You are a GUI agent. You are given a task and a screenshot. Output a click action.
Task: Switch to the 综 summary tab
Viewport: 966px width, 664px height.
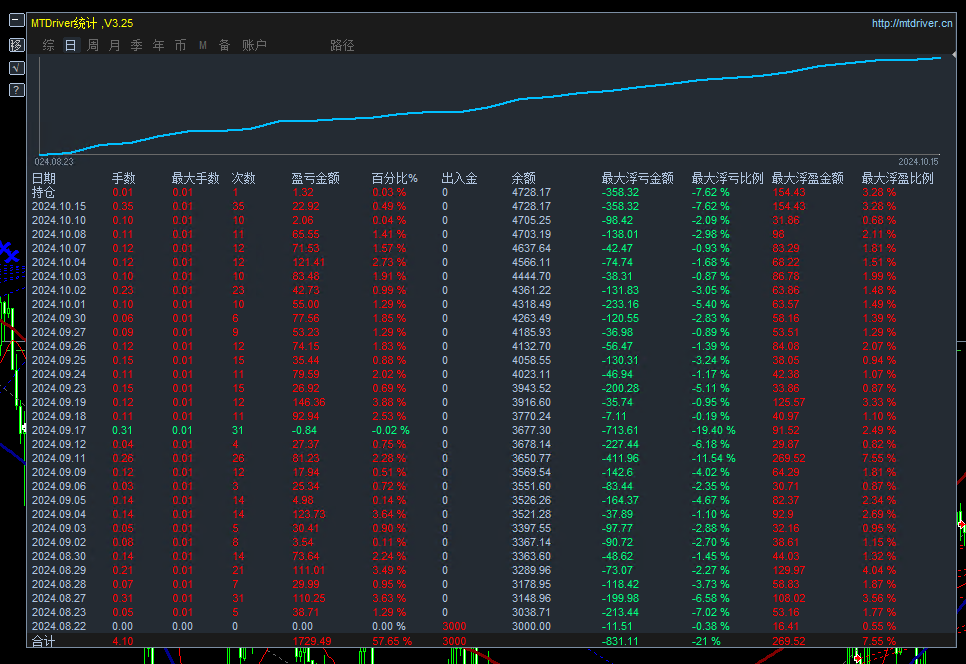pyautogui.click(x=49, y=45)
